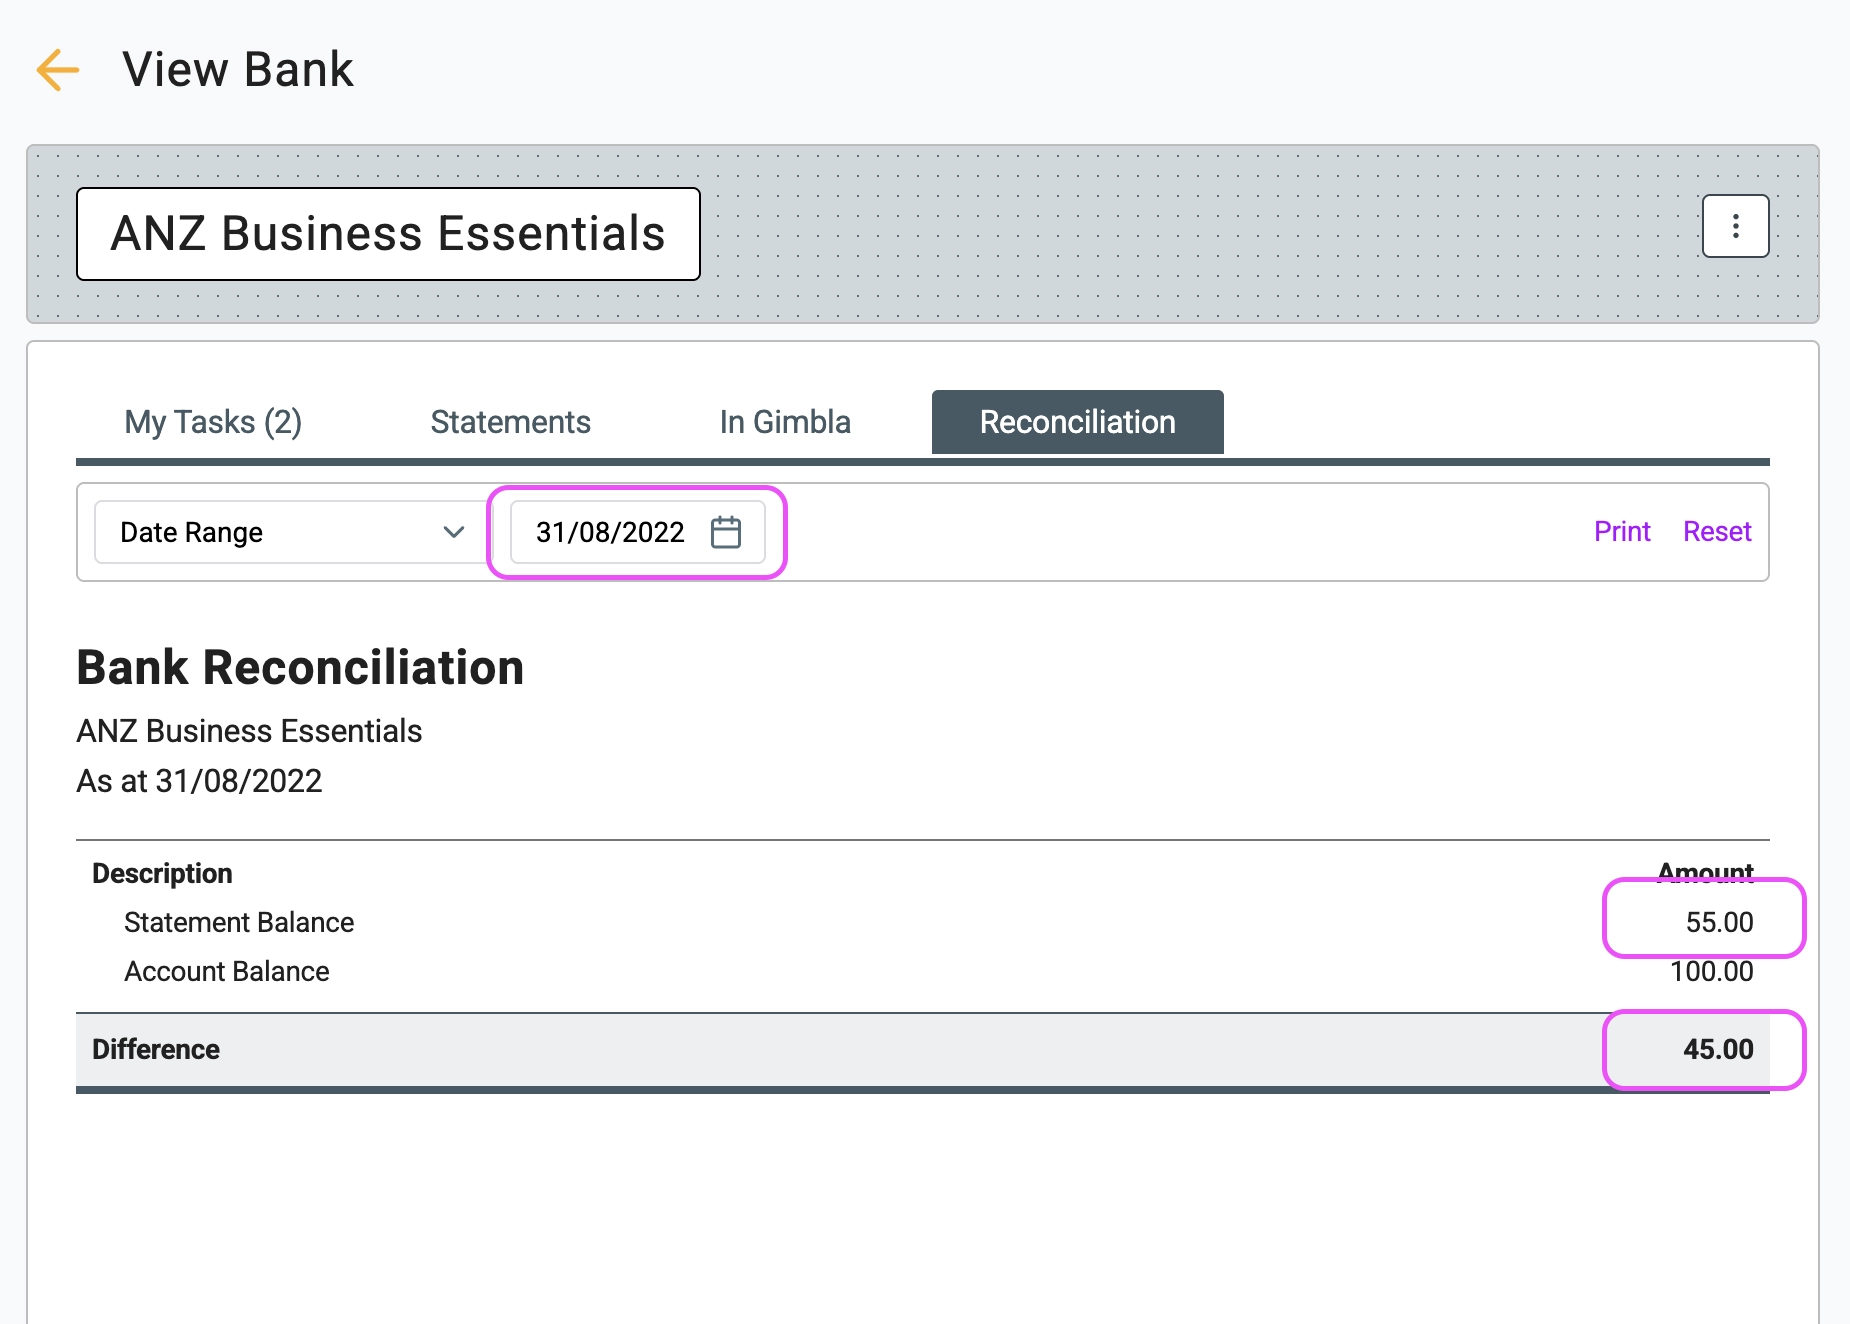Print the reconciliation report
The image size is (1850, 1324).
[1621, 532]
